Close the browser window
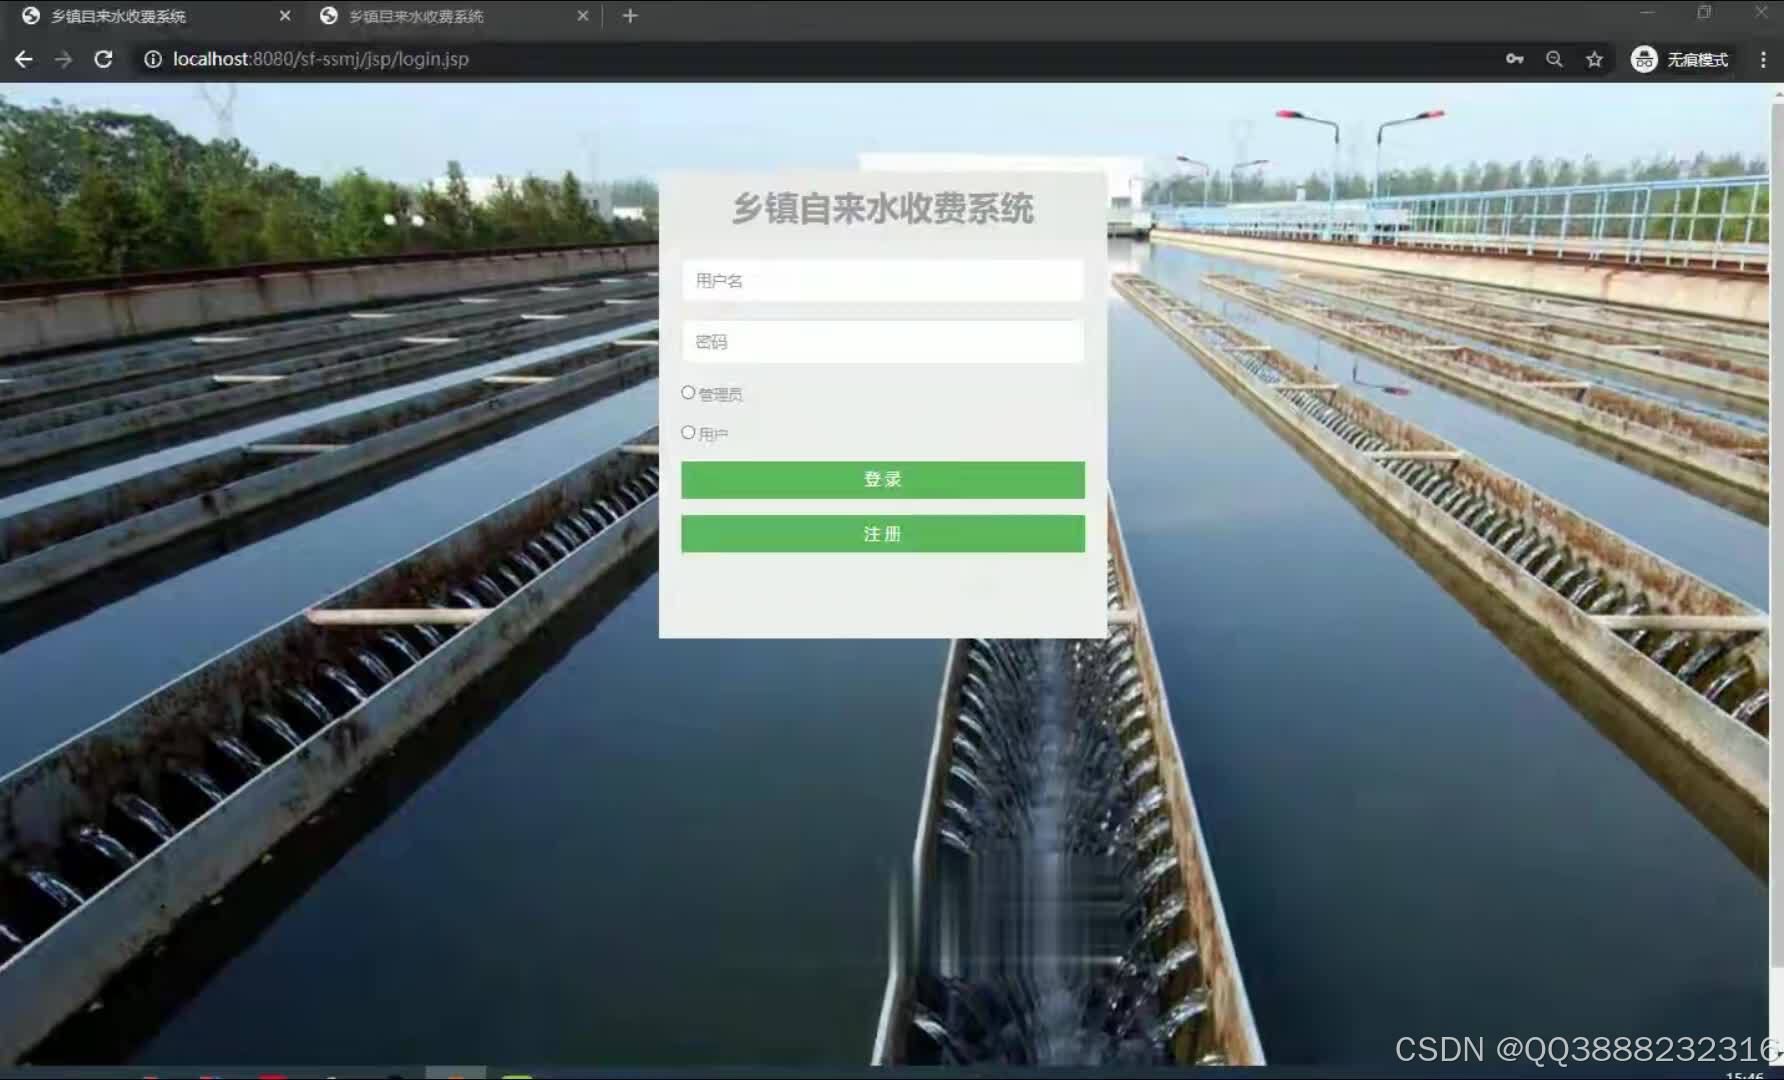 pos(1761,13)
